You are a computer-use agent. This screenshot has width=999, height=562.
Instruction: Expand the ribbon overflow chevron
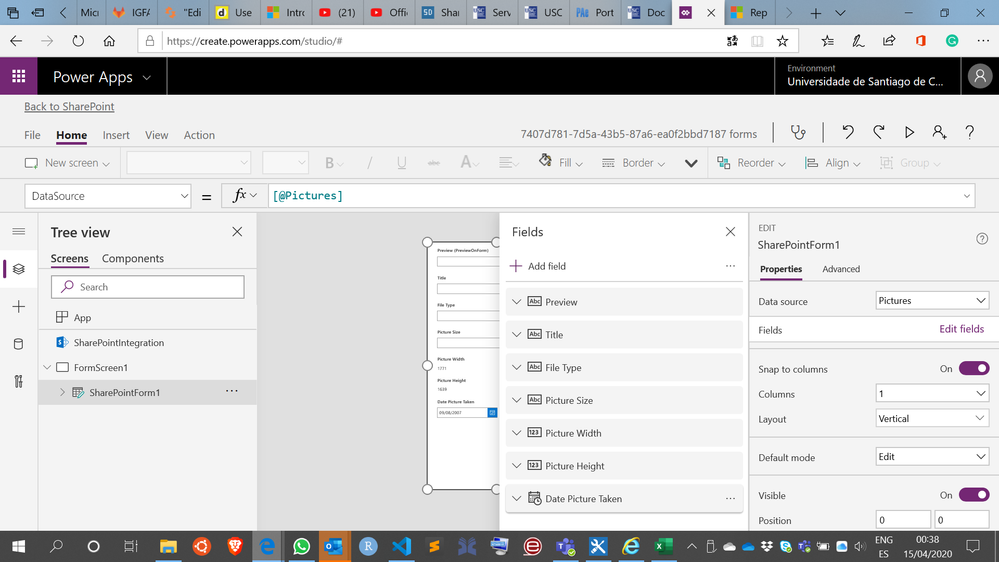click(691, 163)
